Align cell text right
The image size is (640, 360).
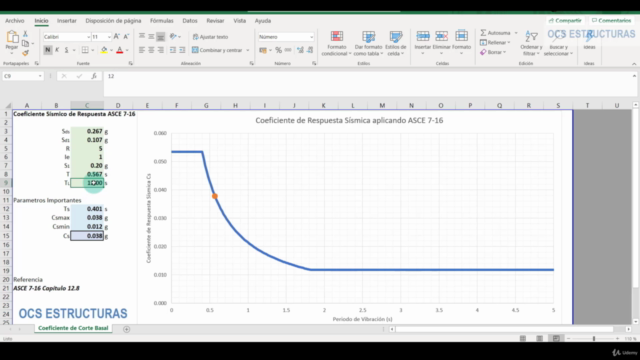click(161, 50)
